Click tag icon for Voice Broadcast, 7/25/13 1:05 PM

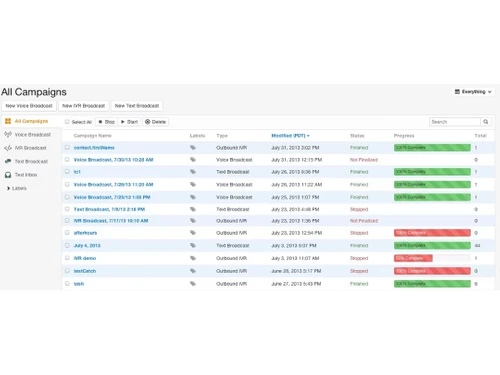point(193,197)
